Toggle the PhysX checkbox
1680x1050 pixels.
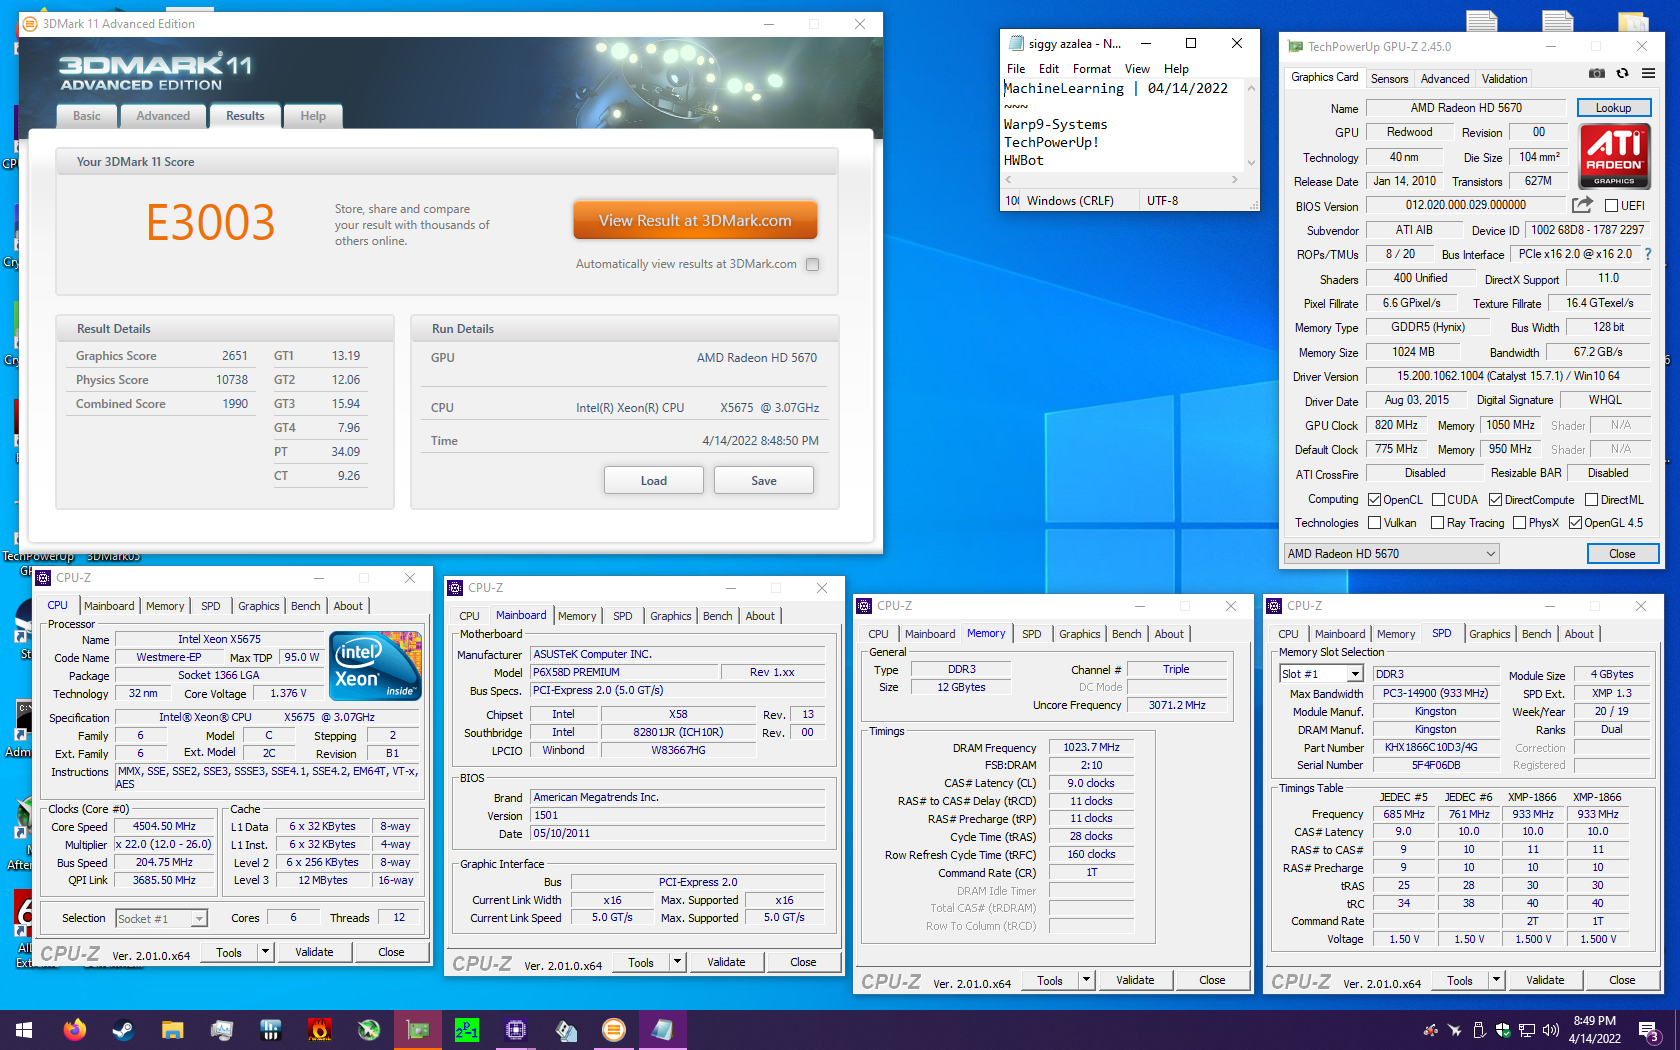pos(1519,523)
